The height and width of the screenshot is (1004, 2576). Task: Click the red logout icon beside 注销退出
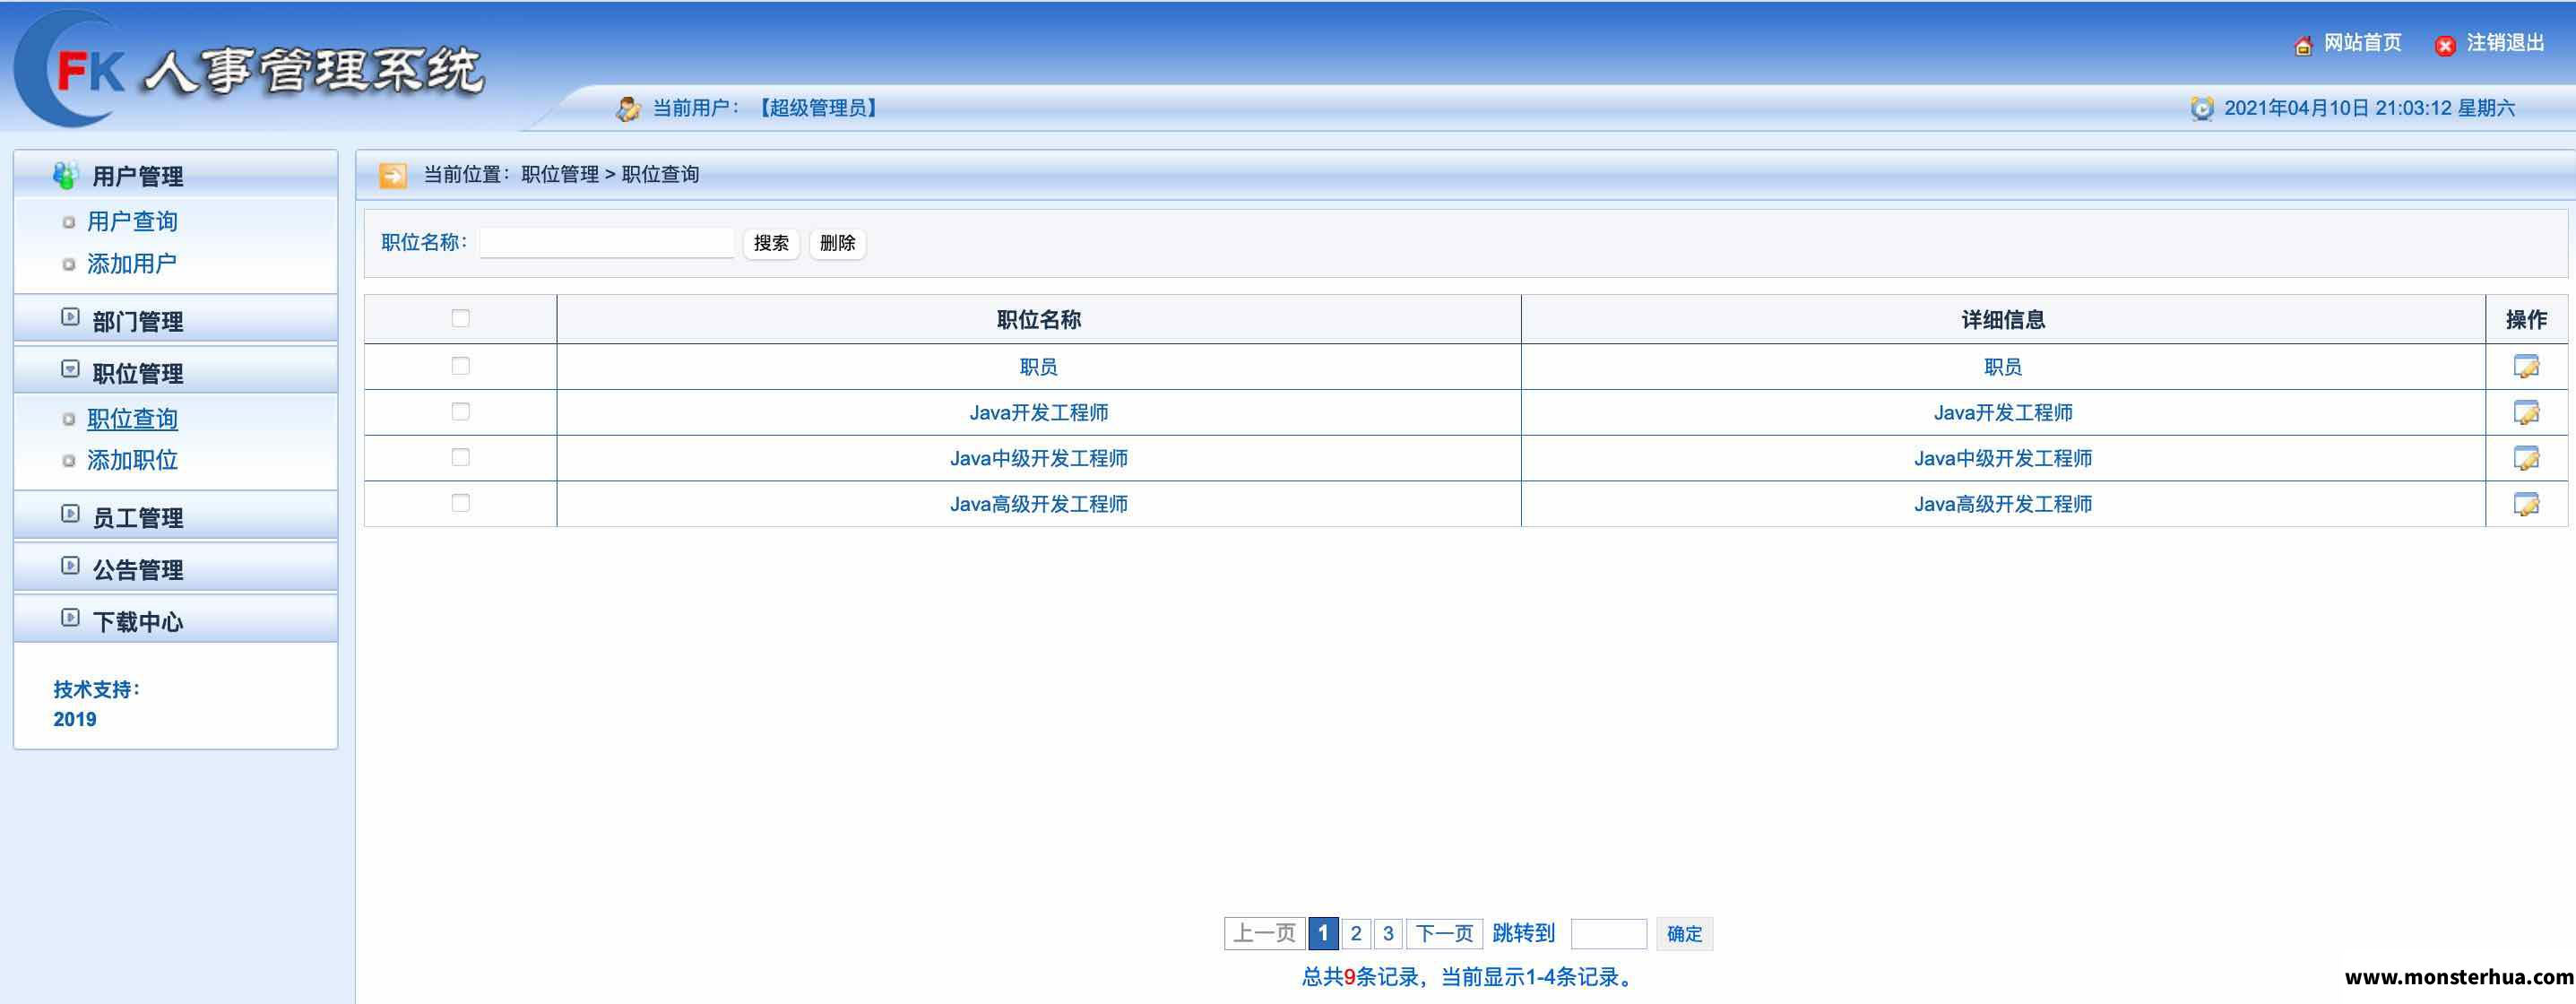coord(2445,45)
